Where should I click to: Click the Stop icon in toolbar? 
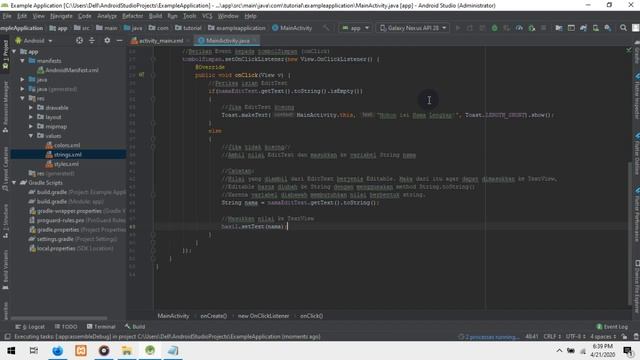[543, 28]
